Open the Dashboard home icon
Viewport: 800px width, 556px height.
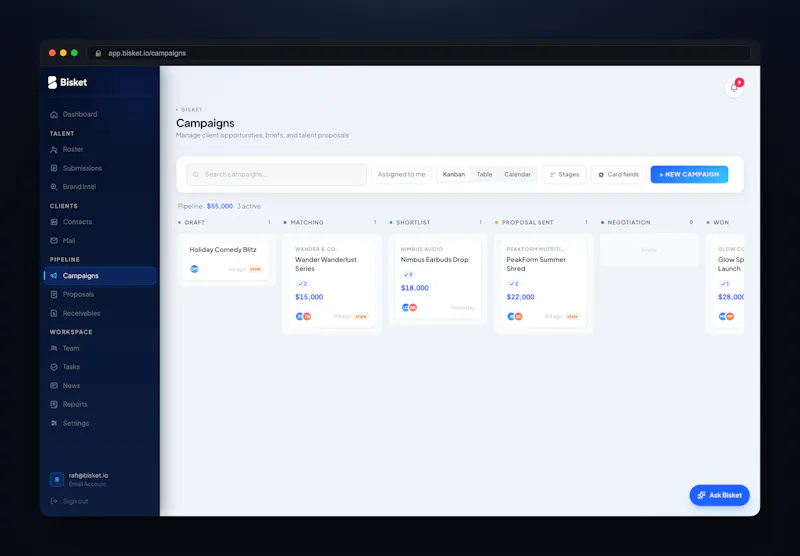click(54, 114)
